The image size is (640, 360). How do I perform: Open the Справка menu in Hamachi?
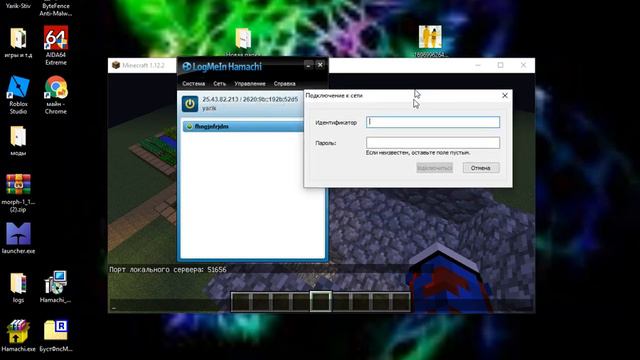coord(284,84)
